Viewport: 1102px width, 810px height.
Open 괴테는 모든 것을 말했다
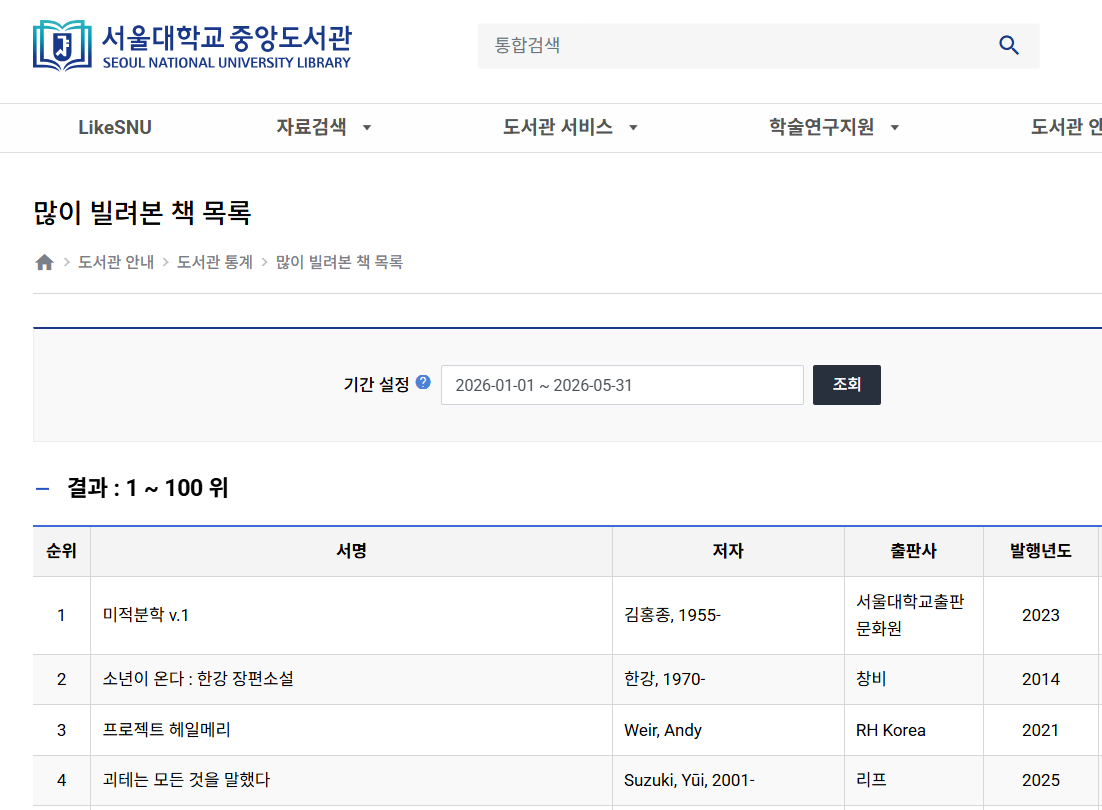186,780
